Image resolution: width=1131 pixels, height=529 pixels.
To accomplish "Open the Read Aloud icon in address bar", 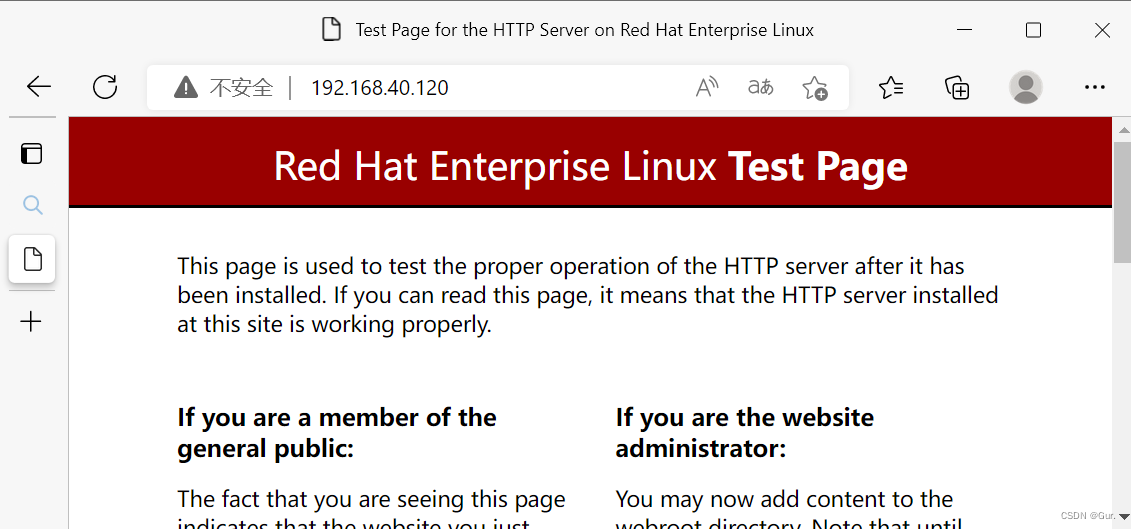I will point(707,88).
